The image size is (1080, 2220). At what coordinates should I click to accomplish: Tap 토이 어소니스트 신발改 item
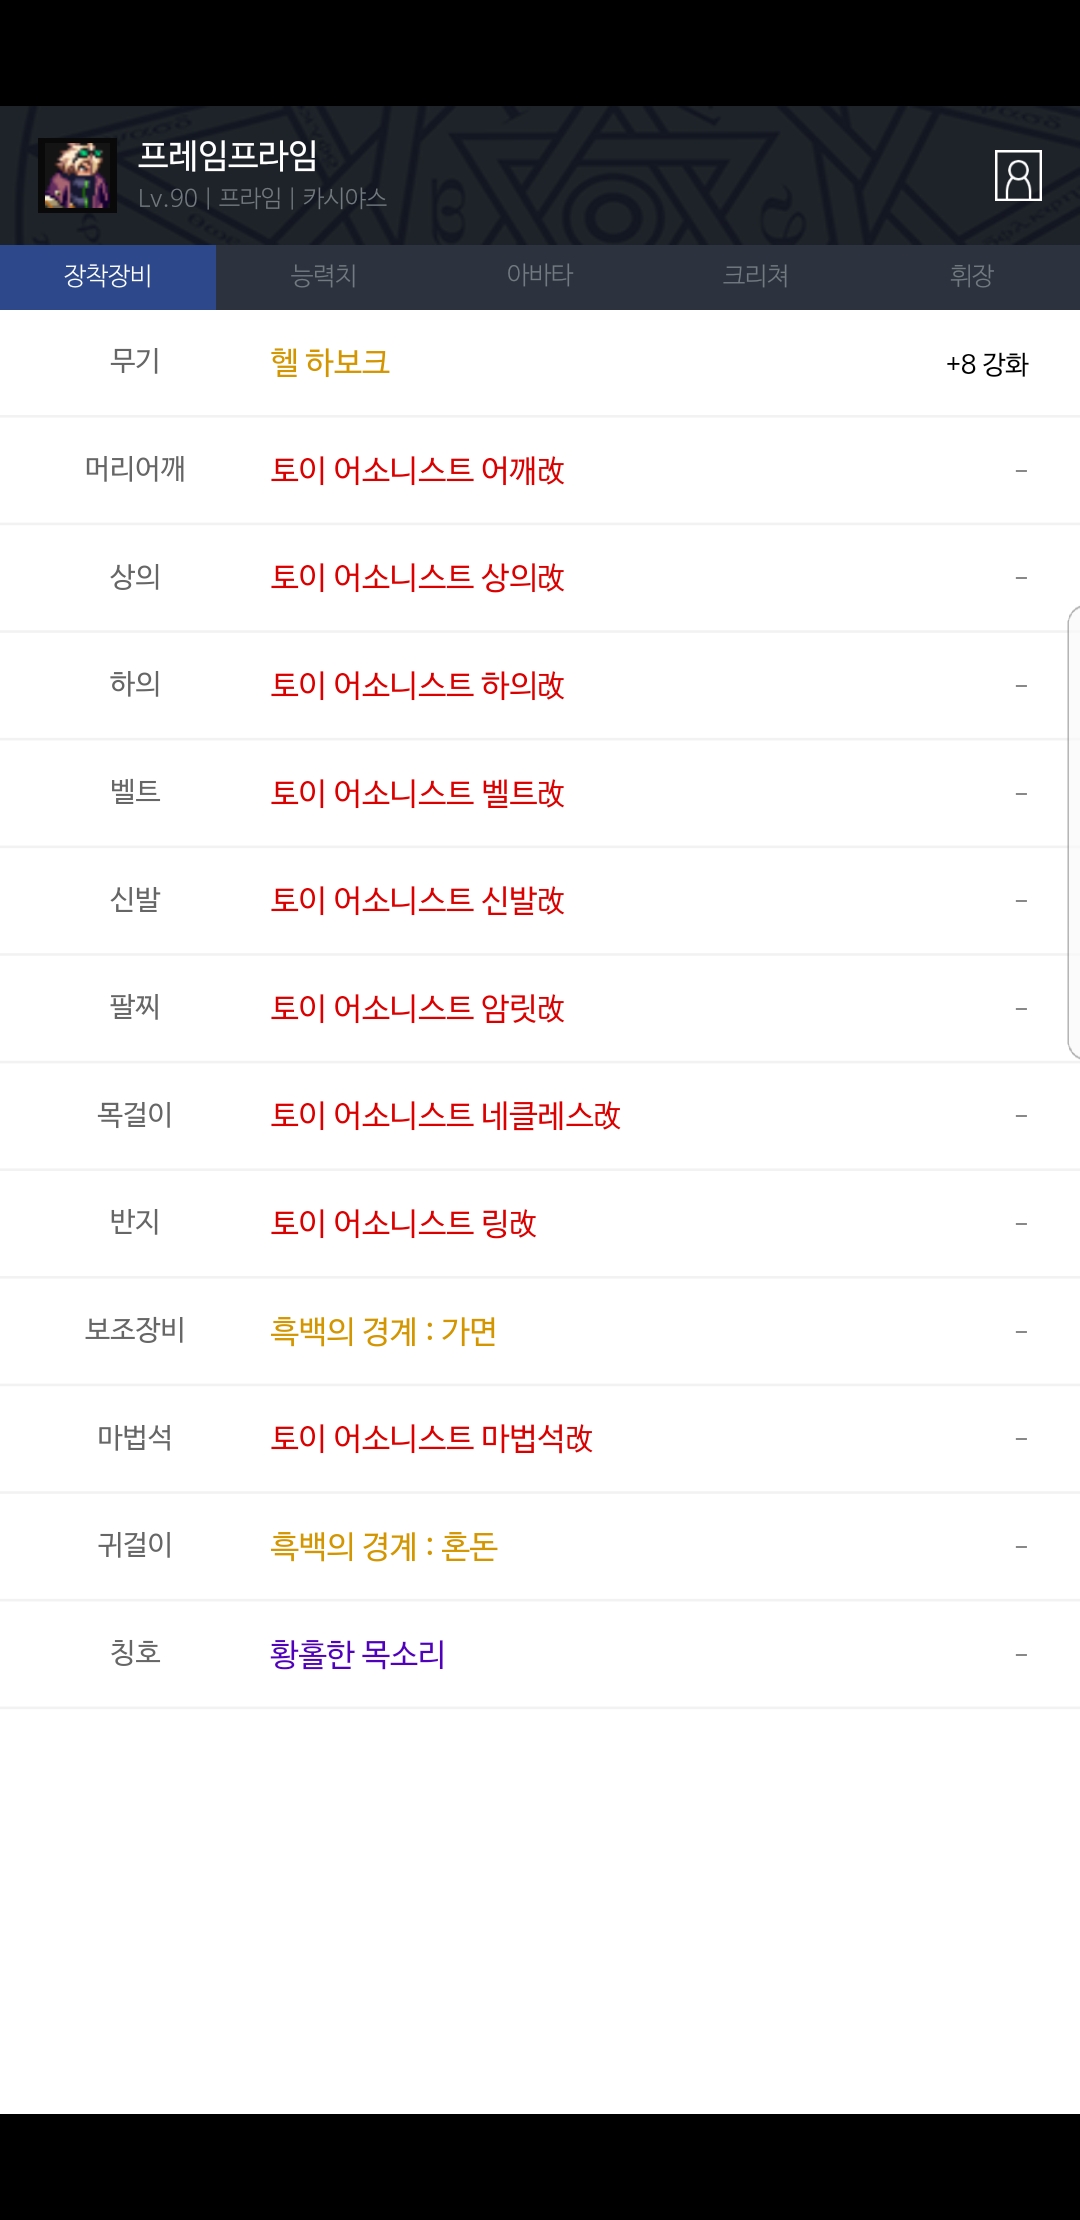417,901
